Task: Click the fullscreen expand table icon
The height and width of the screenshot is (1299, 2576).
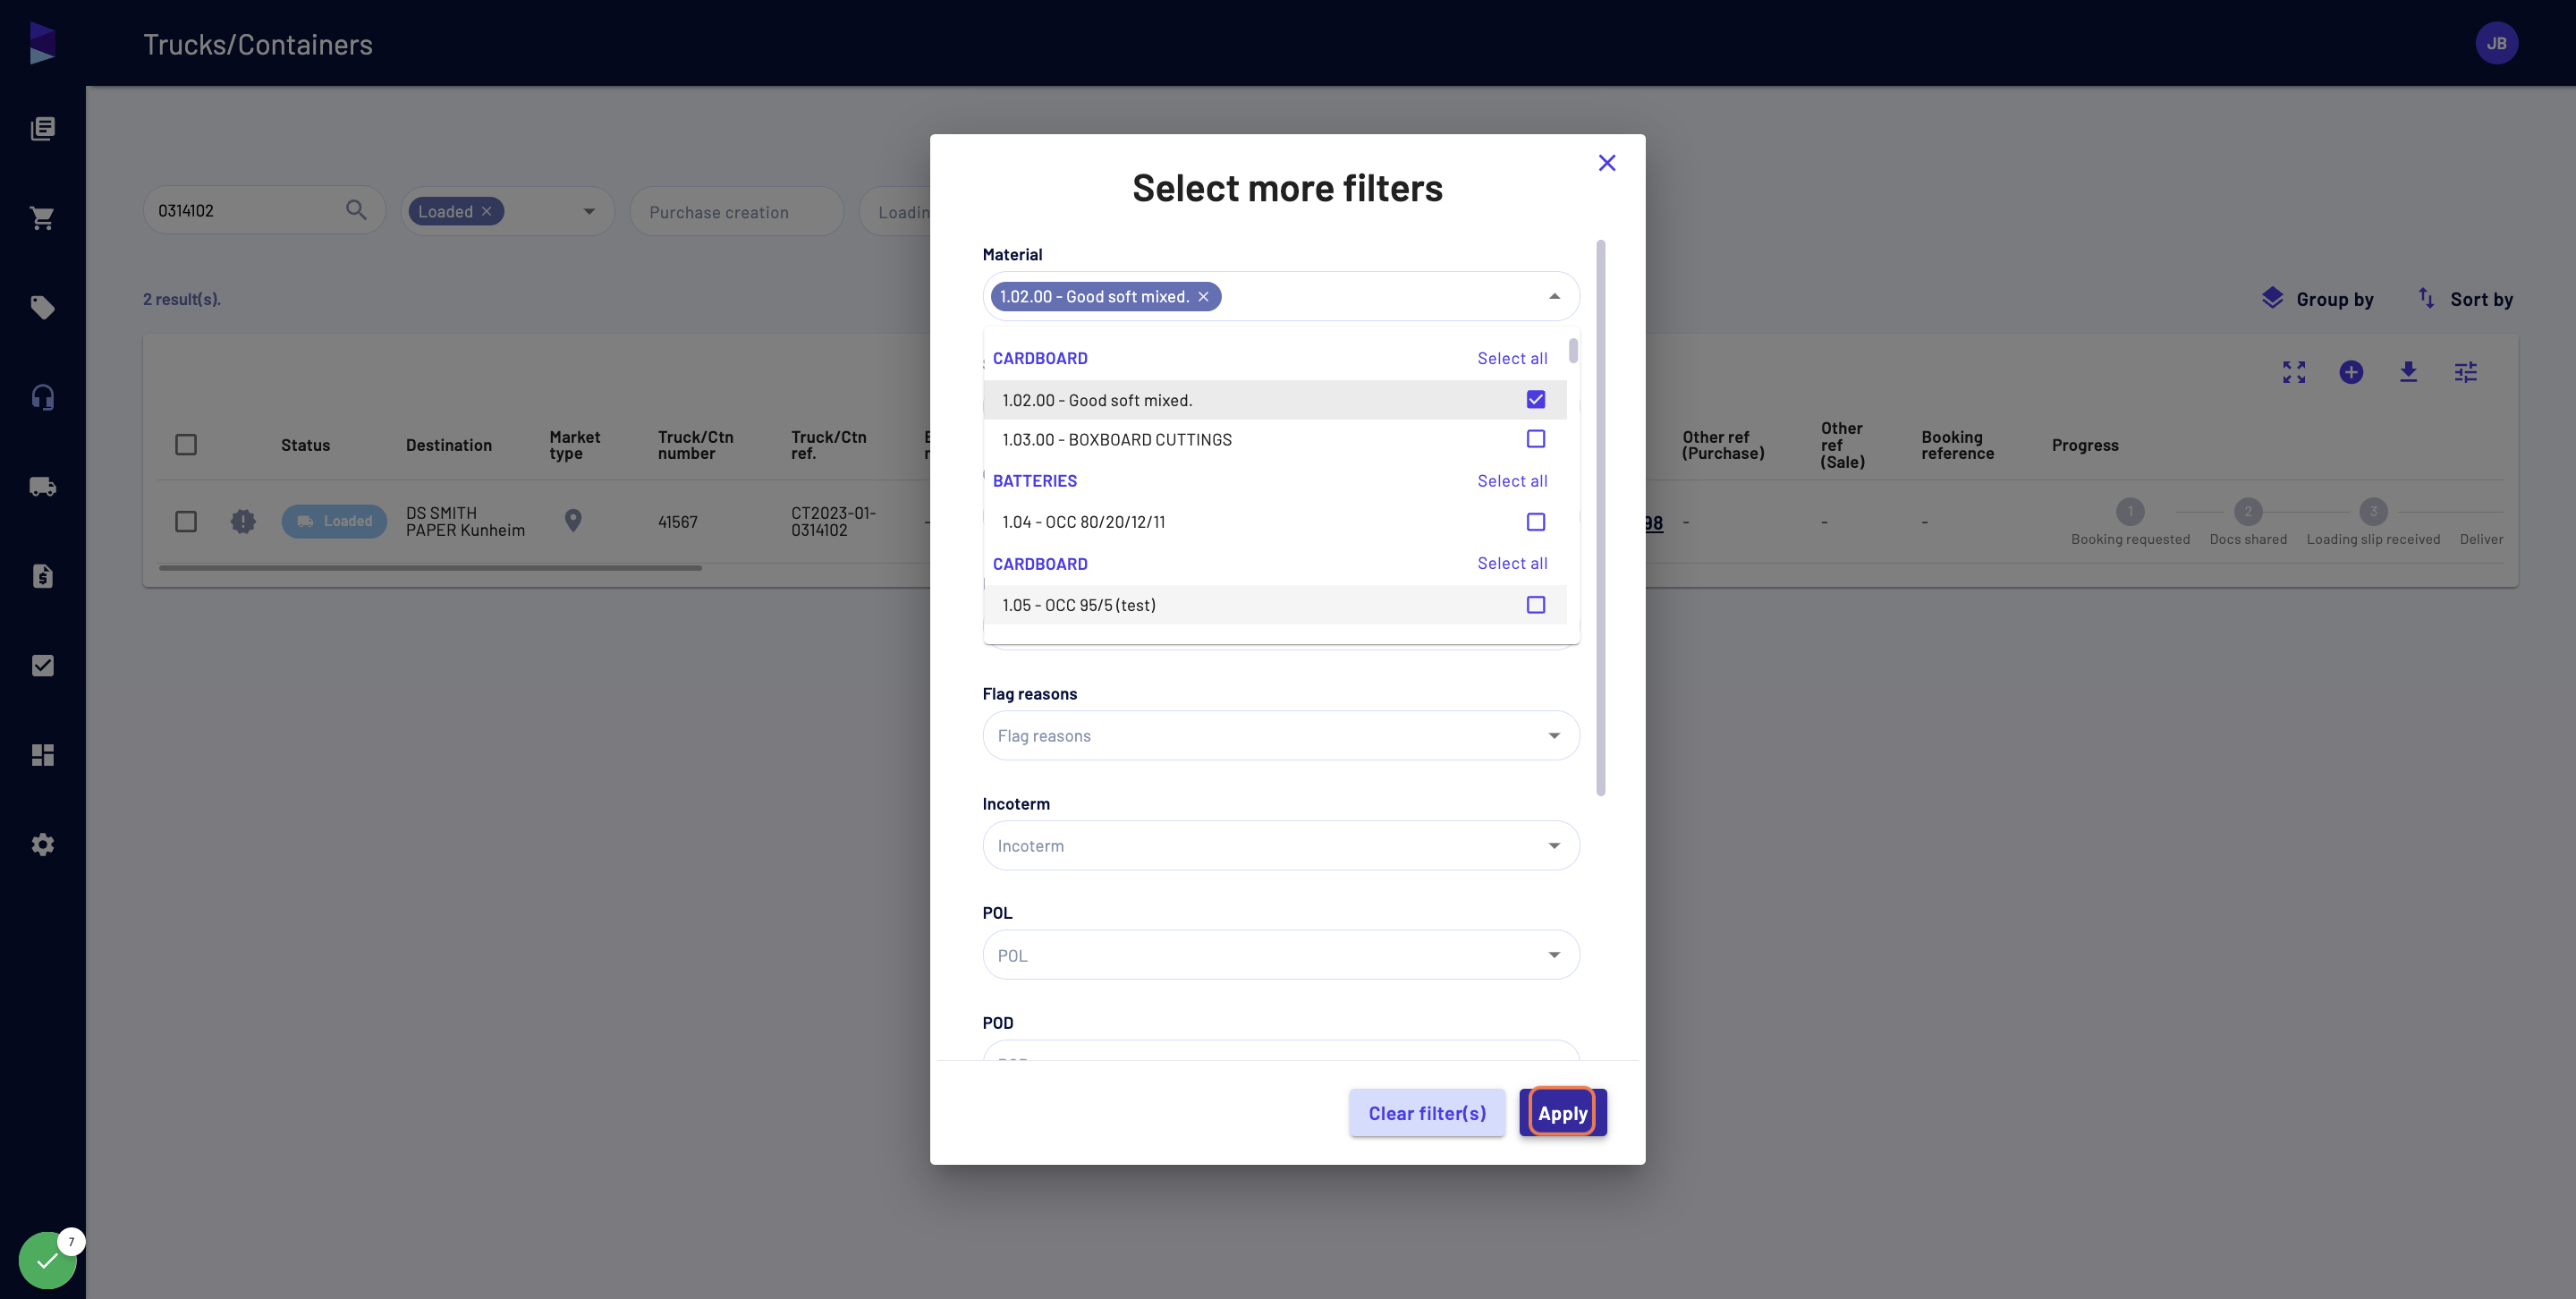Action: click(2294, 372)
